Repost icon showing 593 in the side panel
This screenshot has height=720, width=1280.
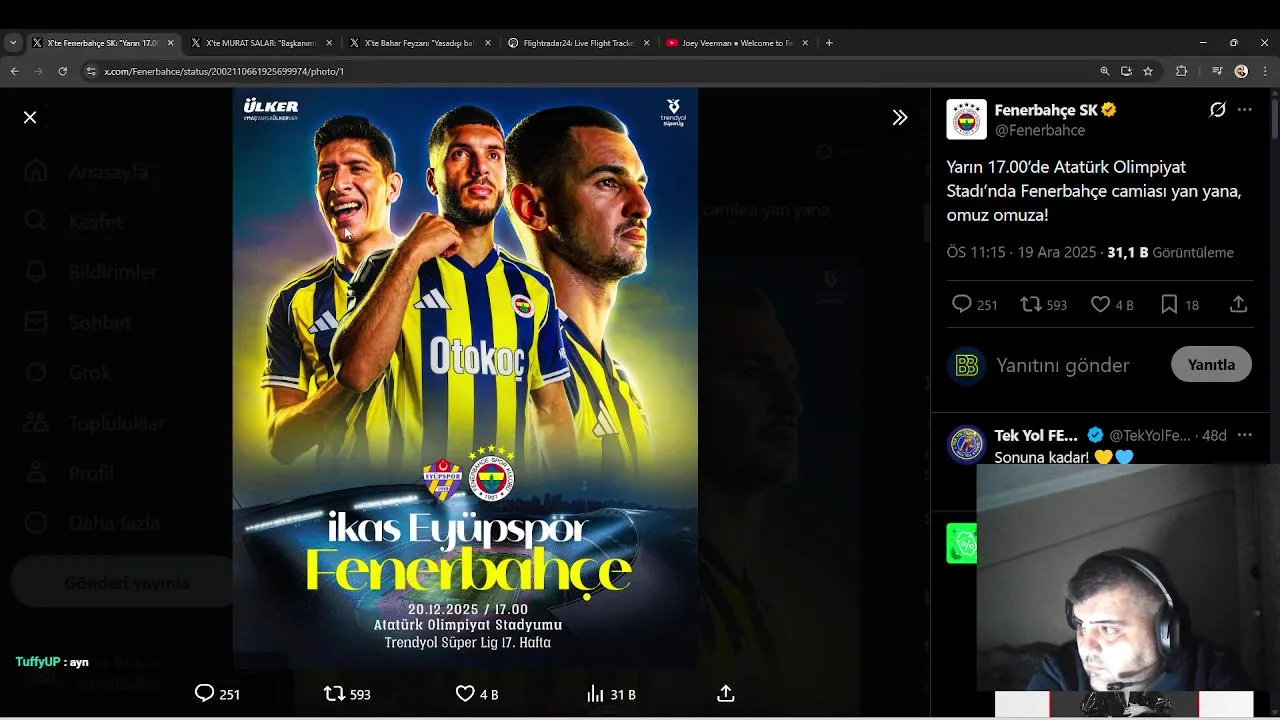pos(1030,304)
